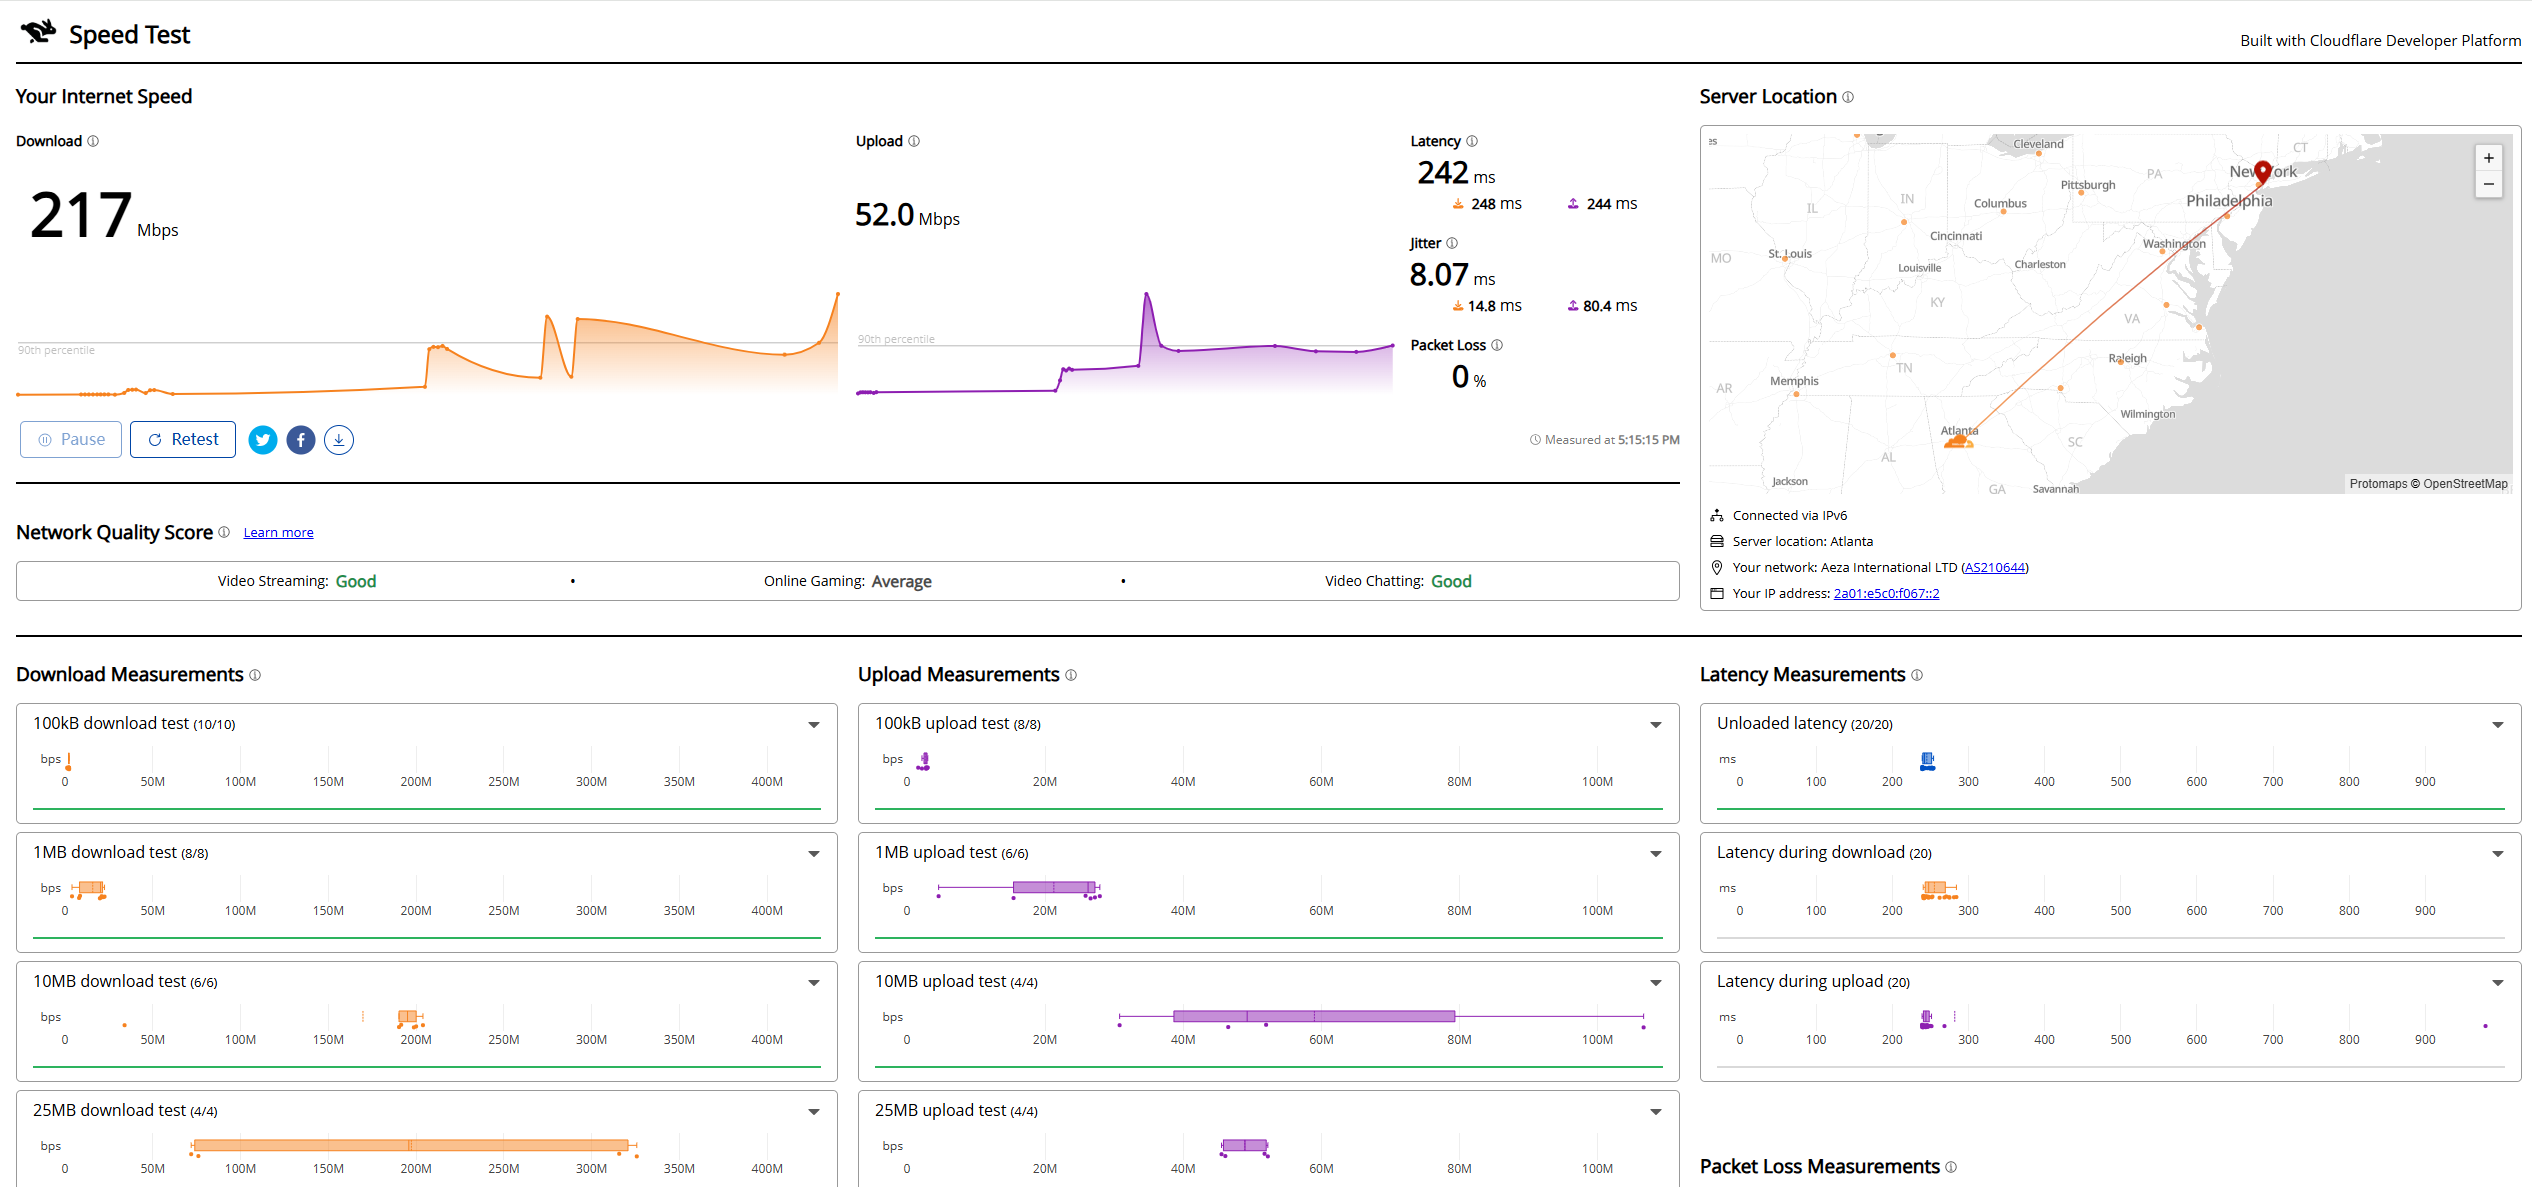Expand the Latency during upload panel
This screenshot has width=2532, height=1187.
2498,983
